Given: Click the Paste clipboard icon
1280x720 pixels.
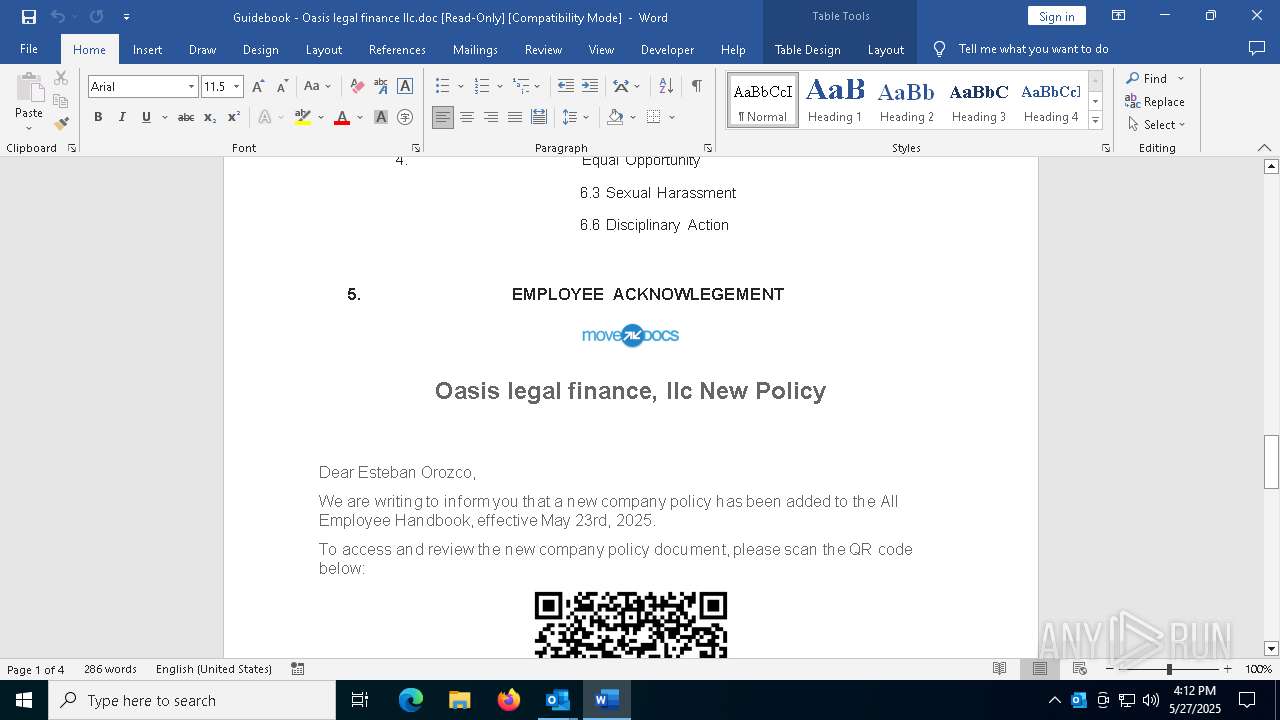Looking at the screenshot, I should [x=29, y=87].
